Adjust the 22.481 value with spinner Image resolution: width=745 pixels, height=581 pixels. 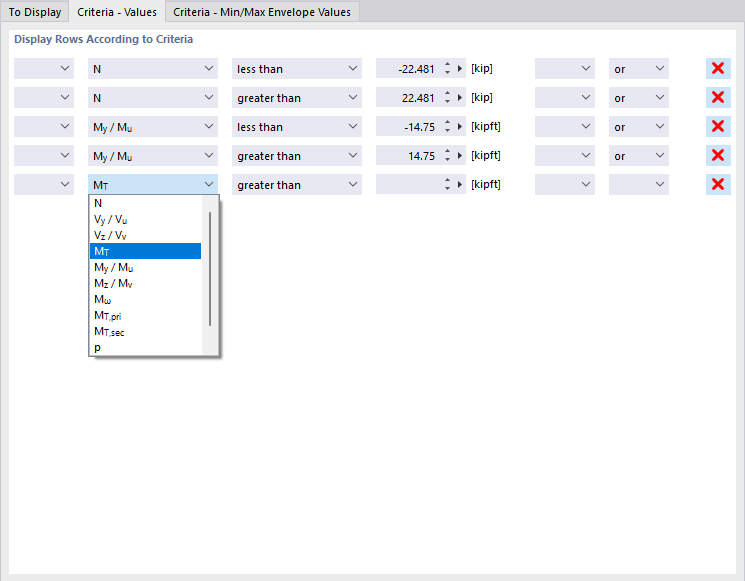pos(448,97)
